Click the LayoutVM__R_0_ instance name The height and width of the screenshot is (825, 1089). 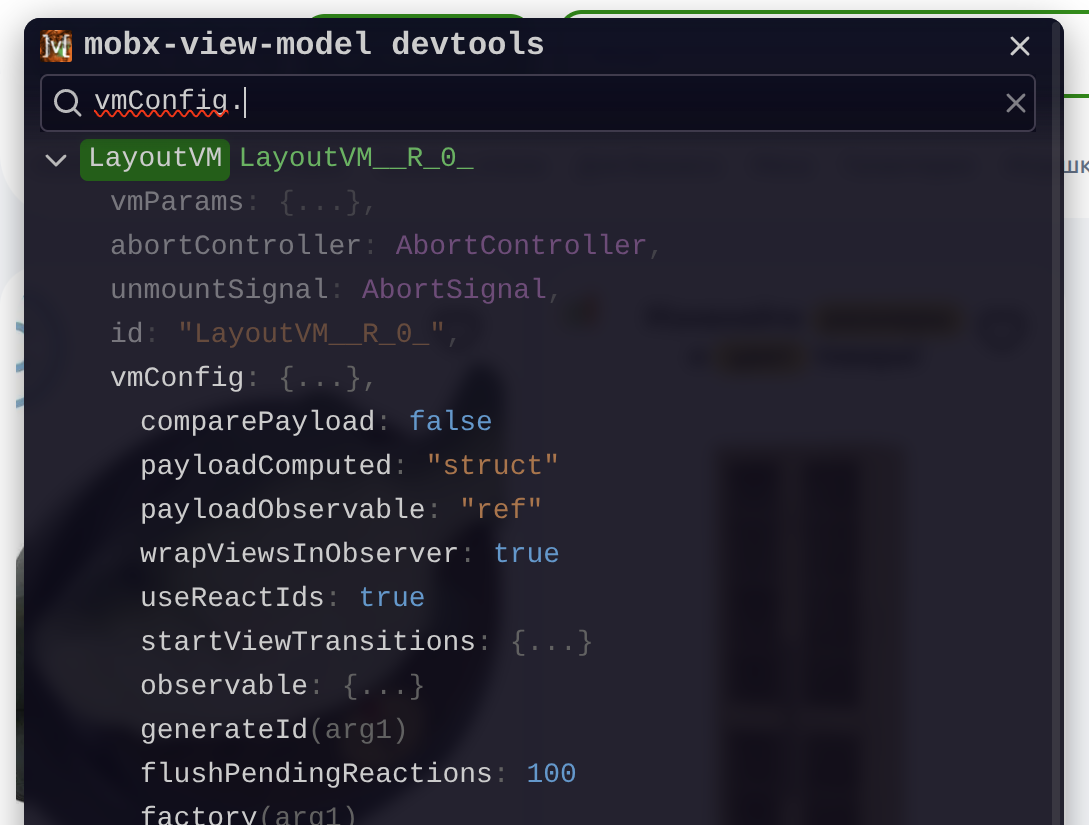tap(356, 158)
